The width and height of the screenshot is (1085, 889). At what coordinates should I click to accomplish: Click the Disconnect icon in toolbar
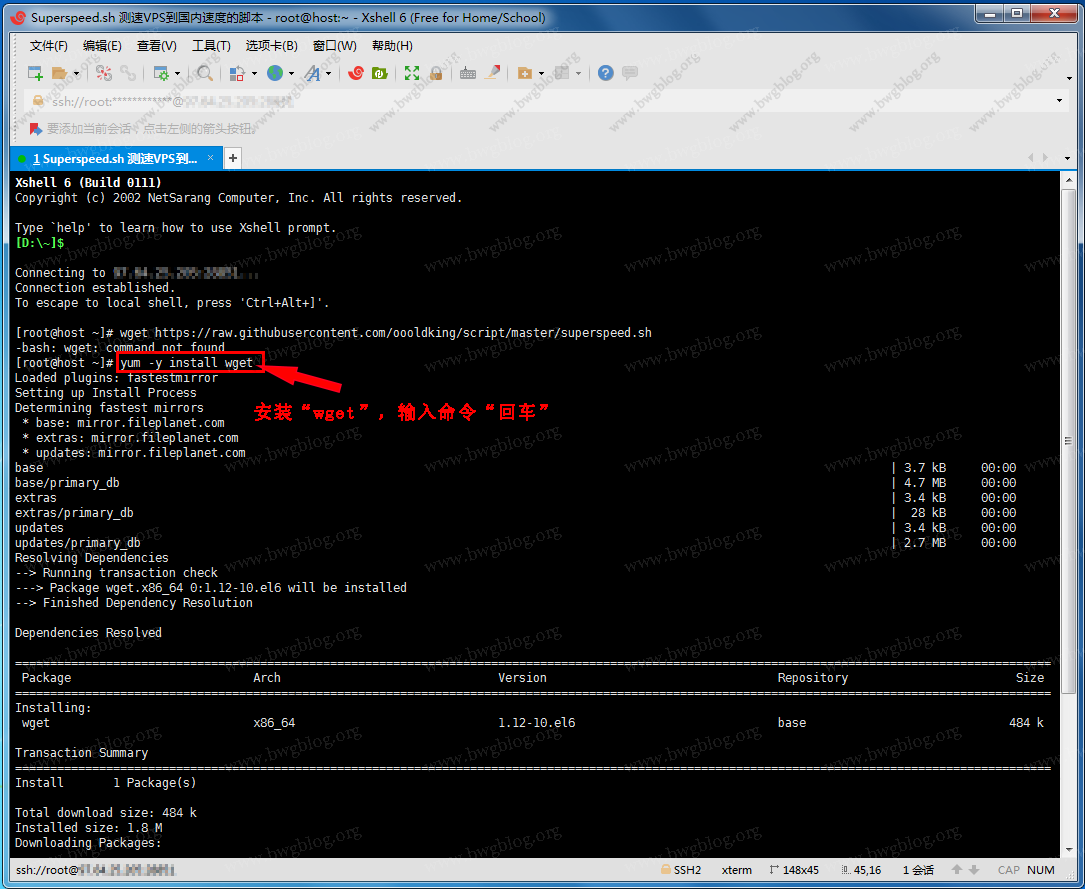click(x=104, y=73)
